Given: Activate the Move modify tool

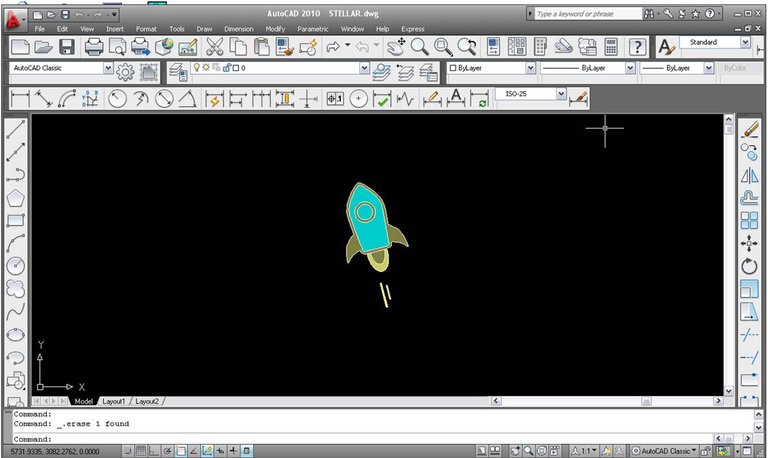Looking at the screenshot, I should click(x=749, y=243).
